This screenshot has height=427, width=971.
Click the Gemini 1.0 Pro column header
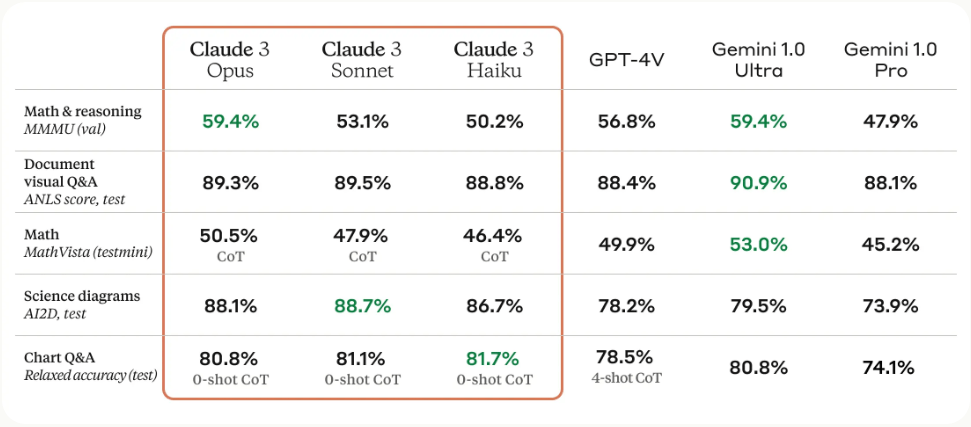tap(890, 59)
